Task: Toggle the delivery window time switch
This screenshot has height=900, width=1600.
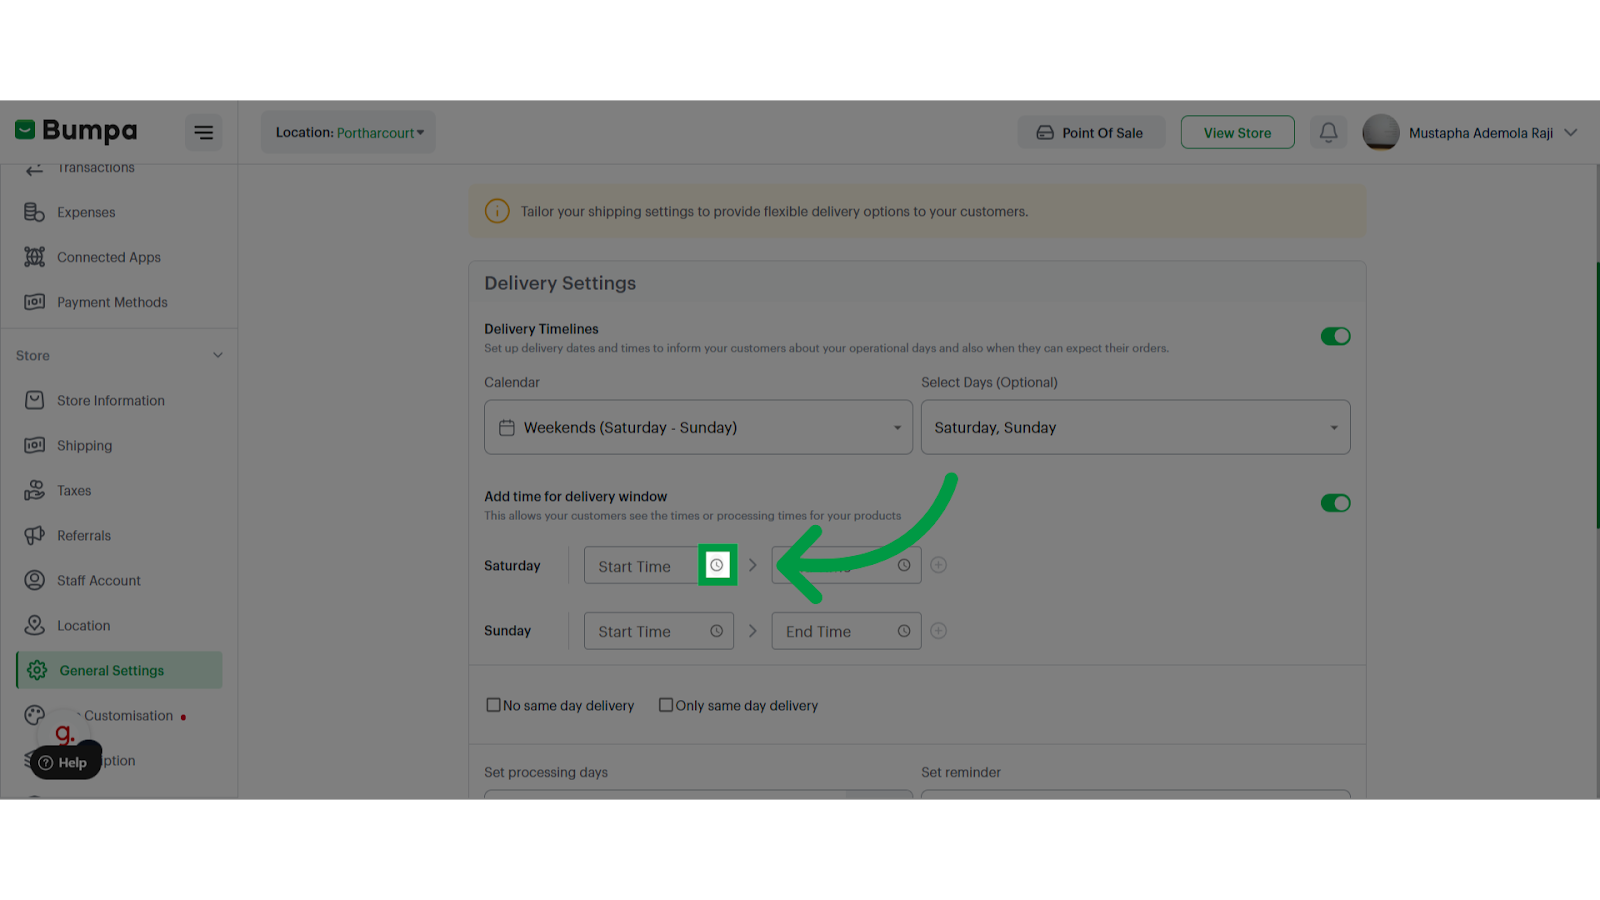Action: pyautogui.click(x=1335, y=503)
